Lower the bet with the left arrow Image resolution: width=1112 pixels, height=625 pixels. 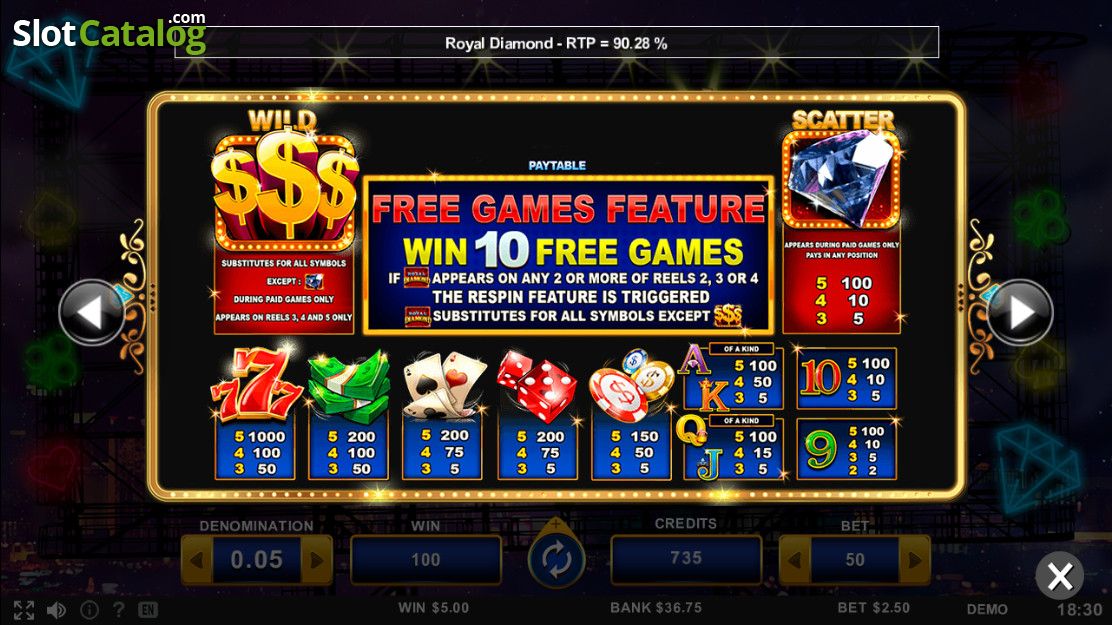(795, 560)
